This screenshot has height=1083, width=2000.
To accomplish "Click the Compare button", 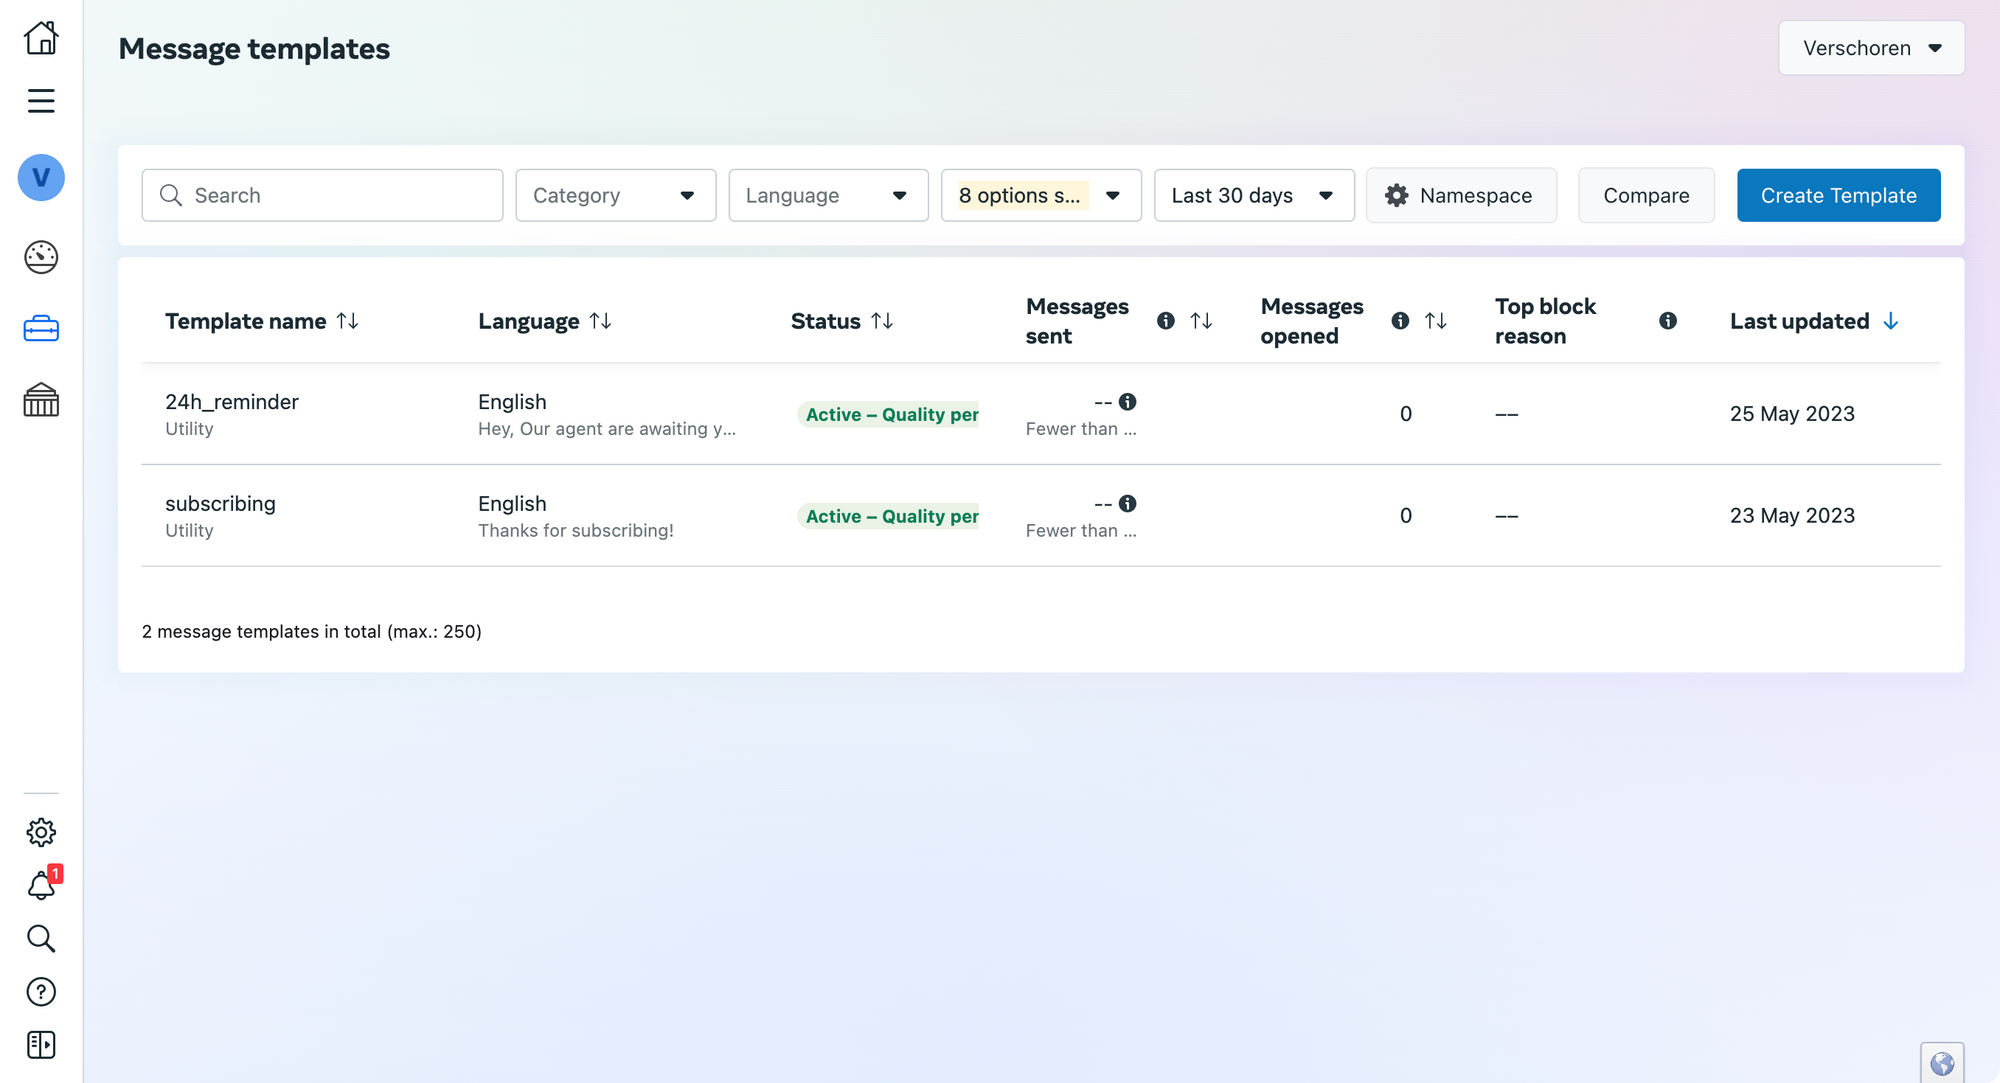I will pos(1645,195).
